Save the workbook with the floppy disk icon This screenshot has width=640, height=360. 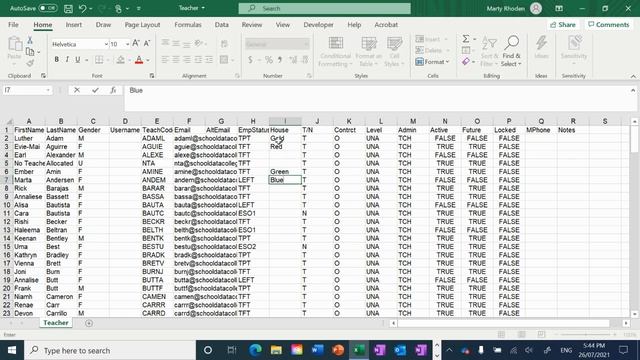68,8
